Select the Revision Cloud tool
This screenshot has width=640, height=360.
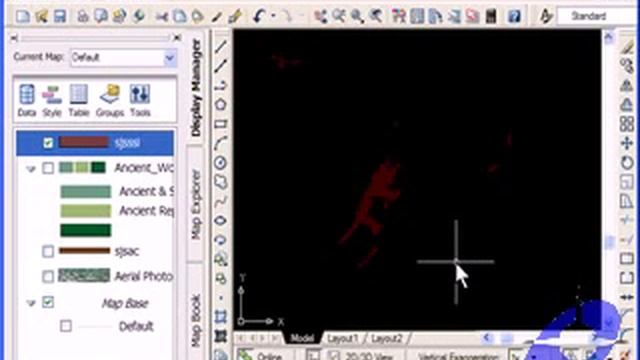click(x=221, y=182)
